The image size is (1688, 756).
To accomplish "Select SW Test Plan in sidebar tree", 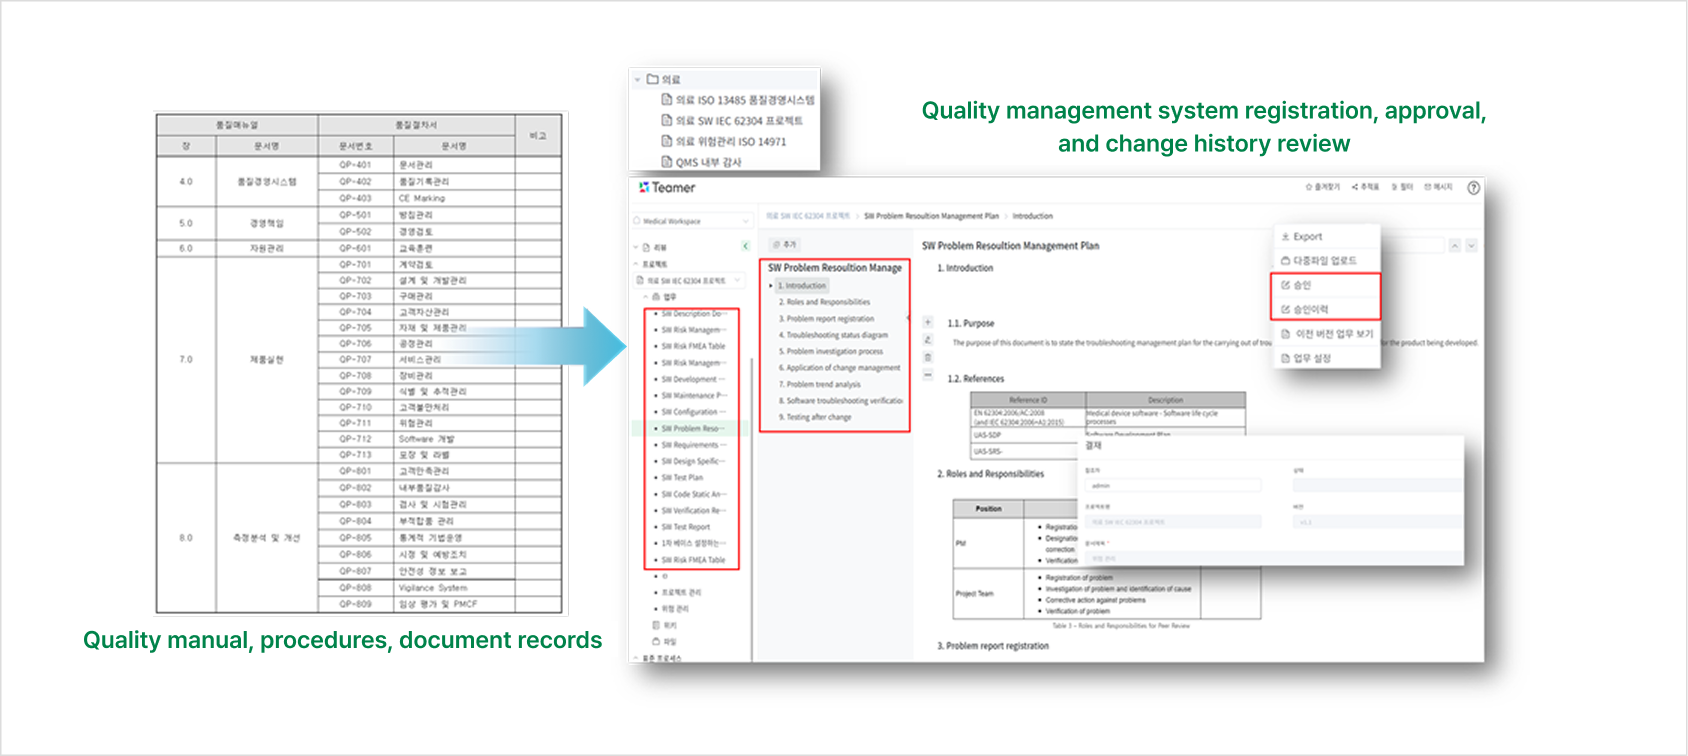I will 682,478.
